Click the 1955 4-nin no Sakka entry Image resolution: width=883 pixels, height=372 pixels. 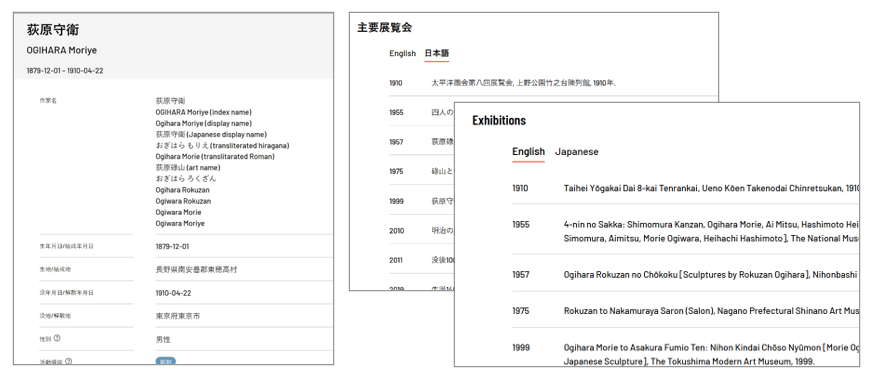pyautogui.click(x=685, y=231)
